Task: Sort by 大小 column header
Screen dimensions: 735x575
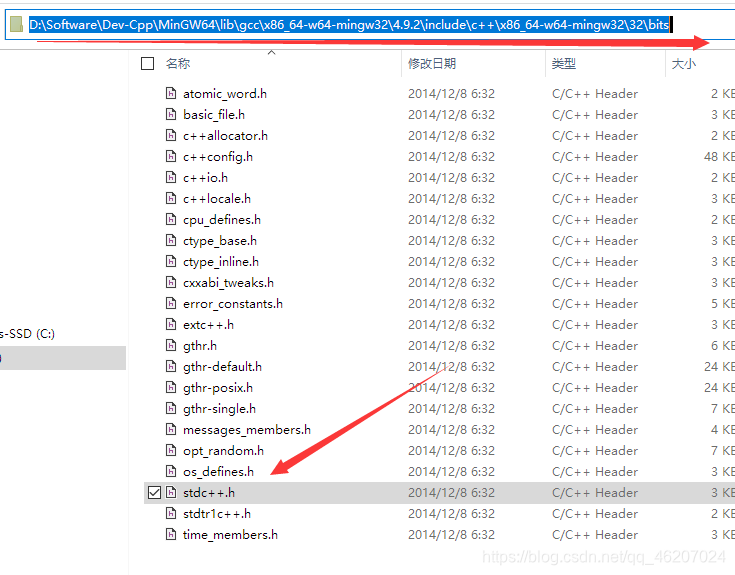Action: tap(683, 63)
